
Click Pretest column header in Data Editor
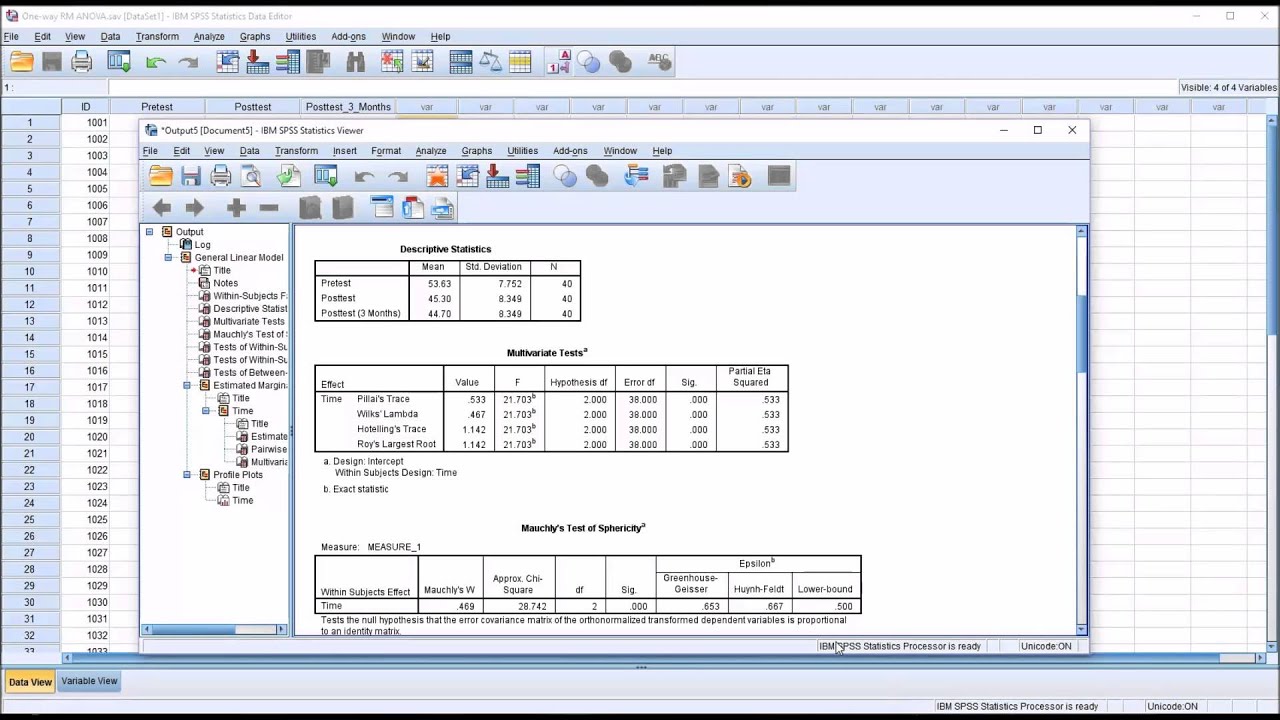(x=157, y=107)
